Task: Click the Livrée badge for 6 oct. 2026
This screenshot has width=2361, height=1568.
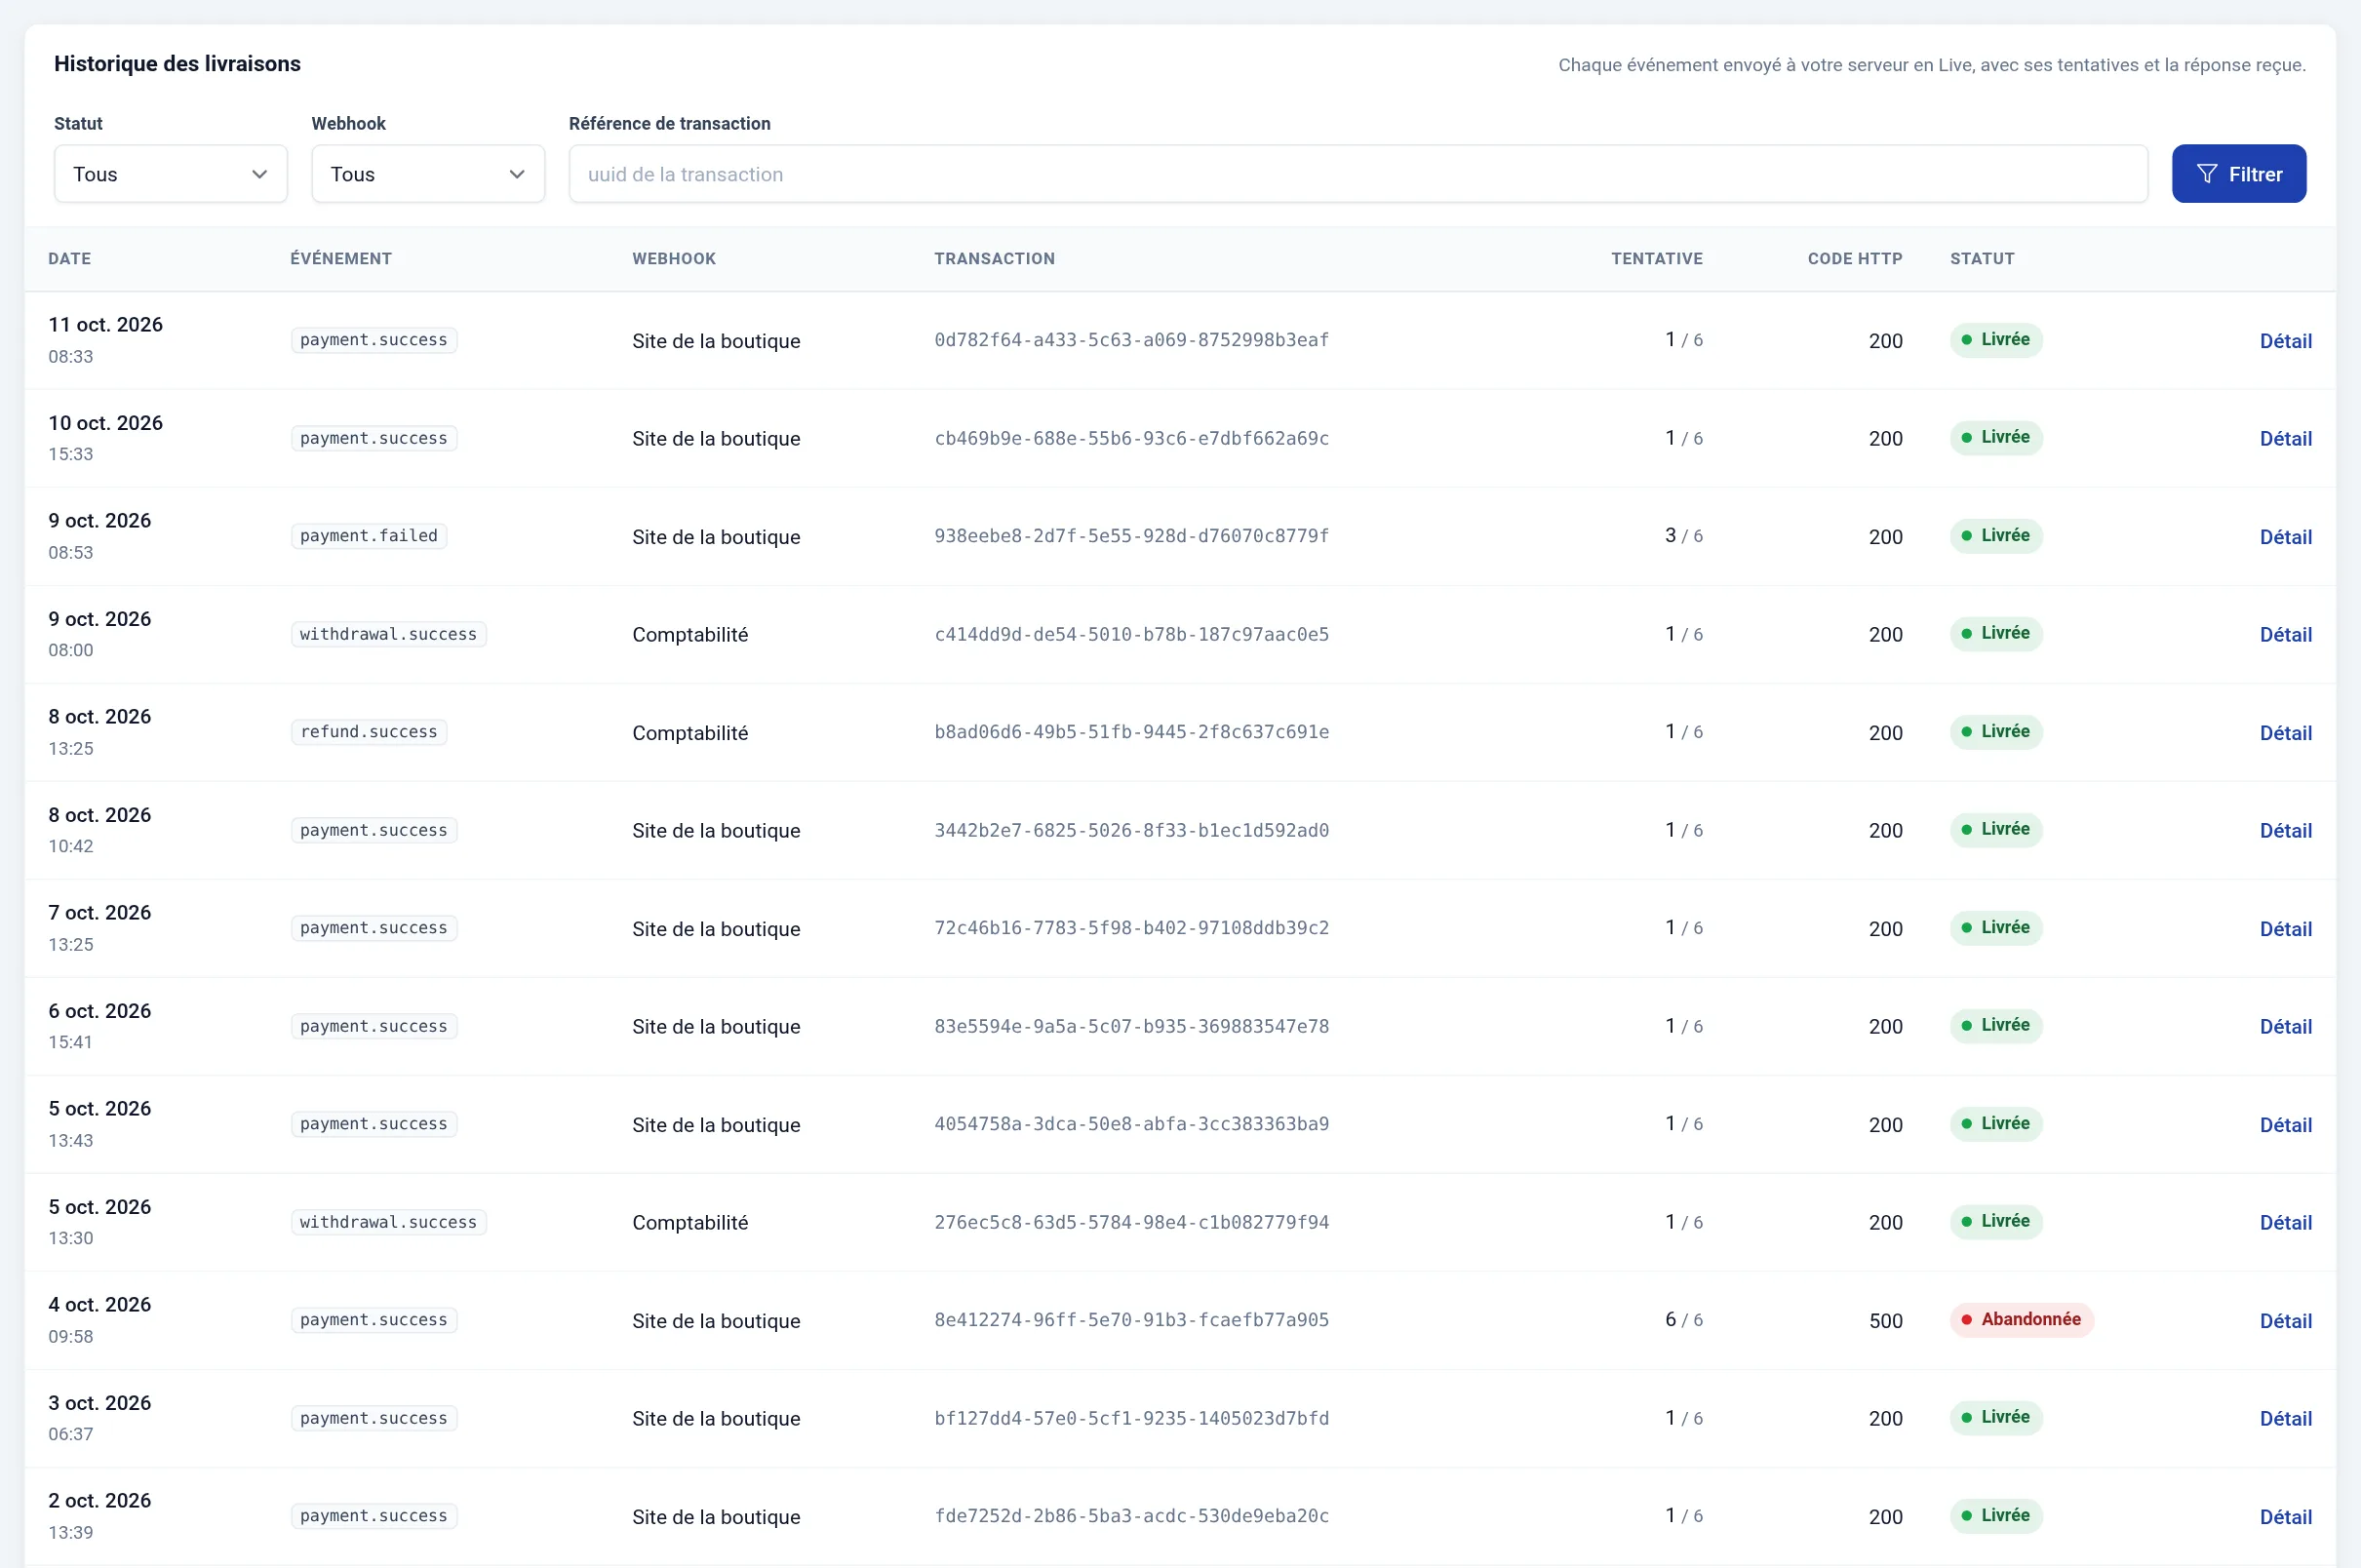Action: (1996, 1026)
